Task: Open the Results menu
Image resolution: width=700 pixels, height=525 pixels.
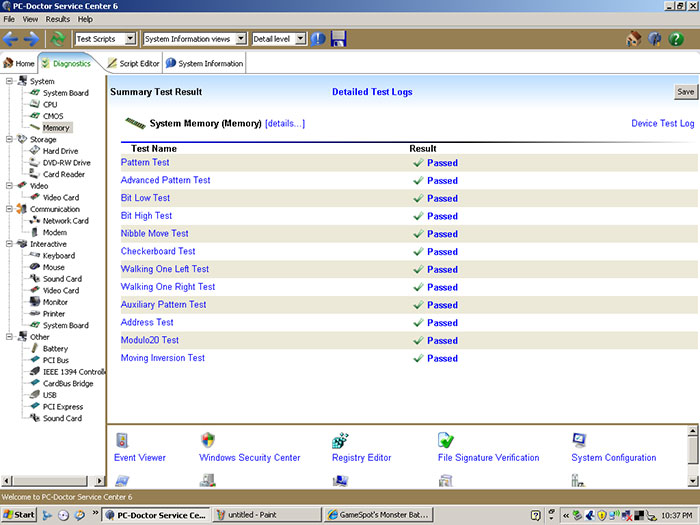Action: [58, 19]
